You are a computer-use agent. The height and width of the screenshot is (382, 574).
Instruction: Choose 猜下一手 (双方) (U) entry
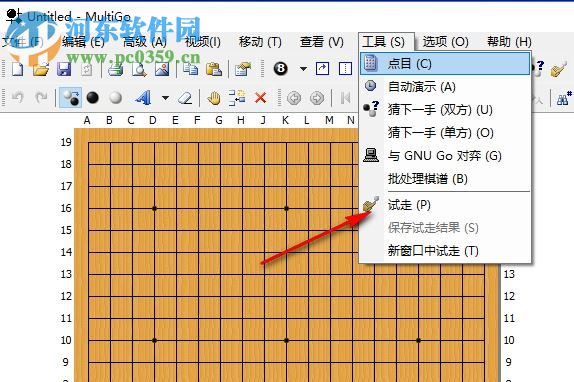click(445, 110)
